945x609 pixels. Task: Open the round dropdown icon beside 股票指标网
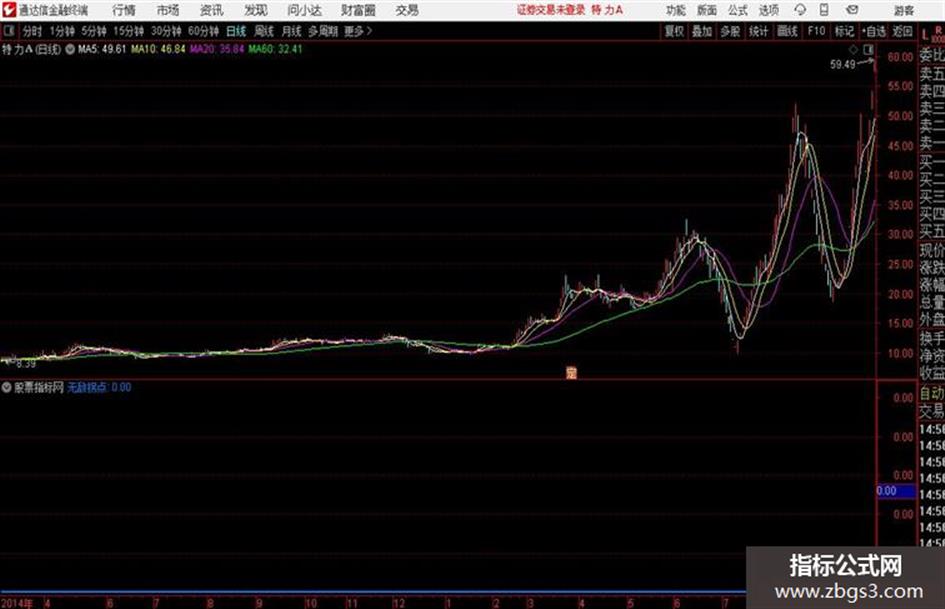(x=7, y=387)
